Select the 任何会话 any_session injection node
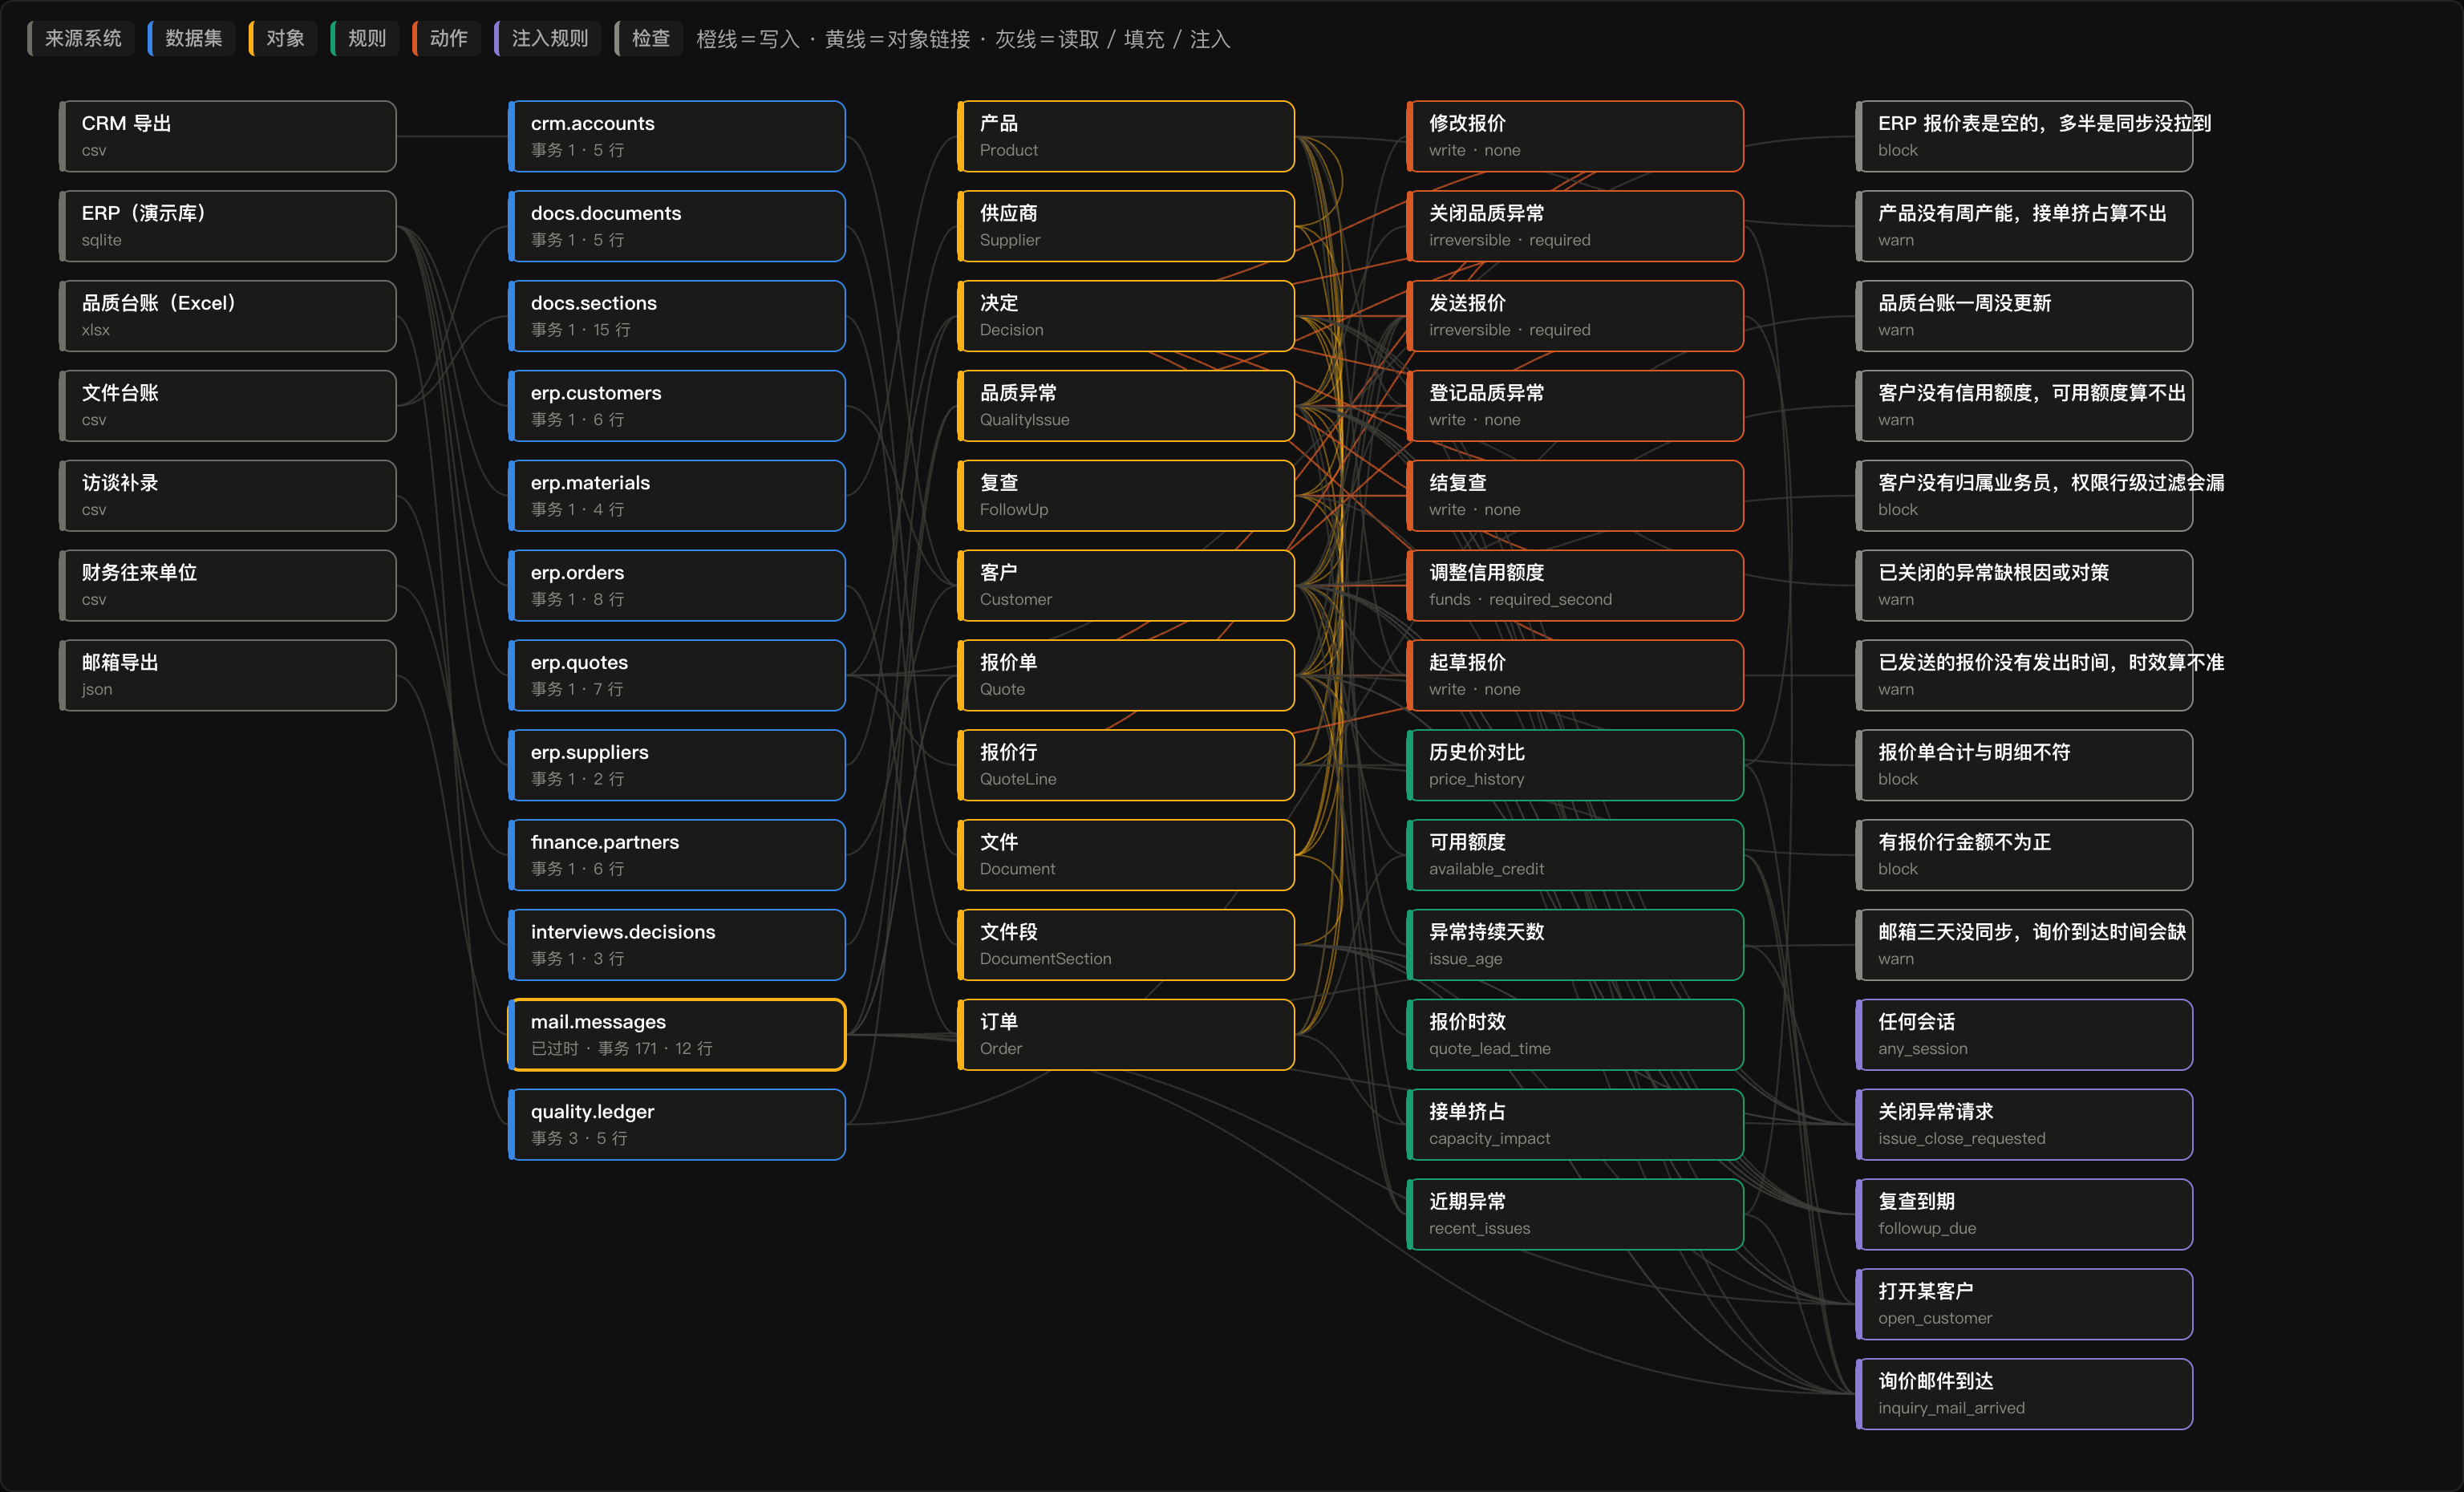2464x1492 pixels. click(x=2024, y=1034)
